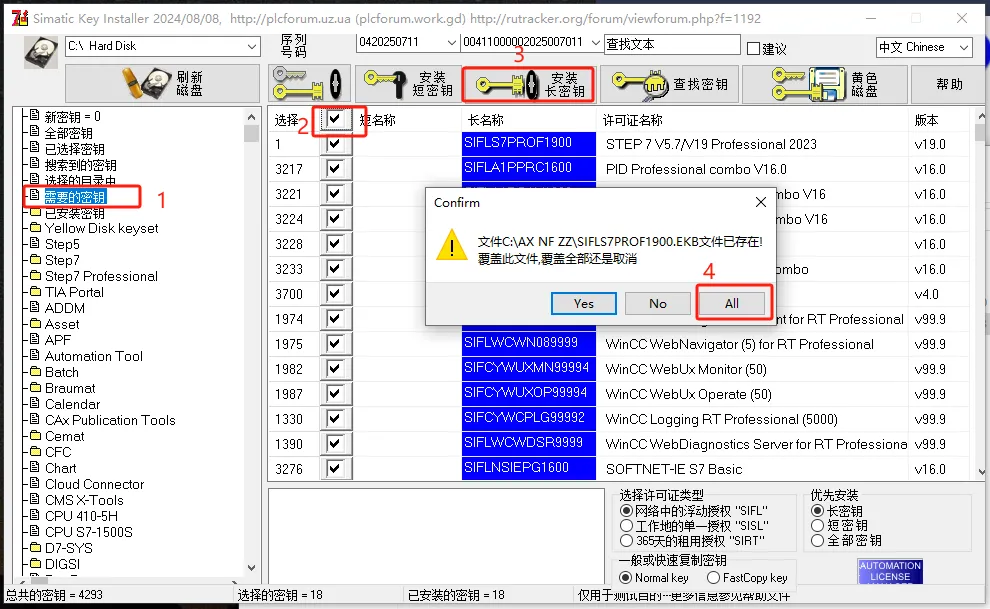Select 已选择密钥 in the tree
This screenshot has width=990, height=609.
(x=75, y=149)
